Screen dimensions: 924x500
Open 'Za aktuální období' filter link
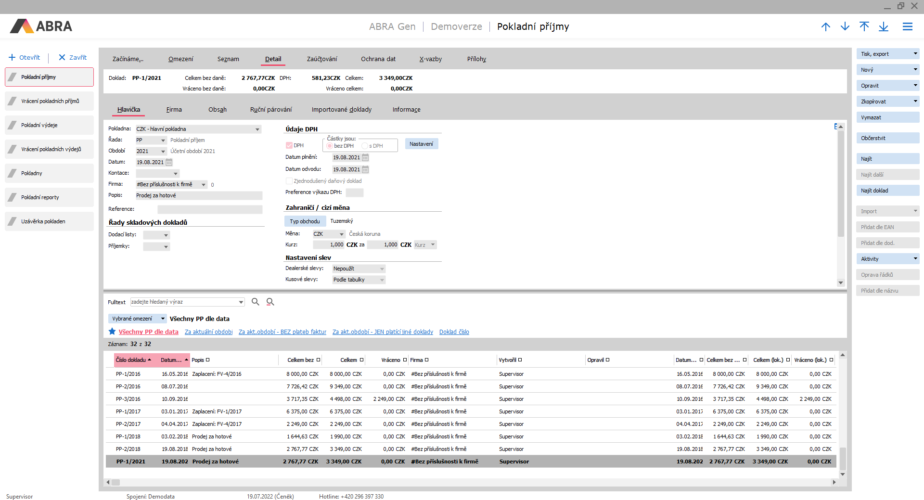[x=208, y=331]
